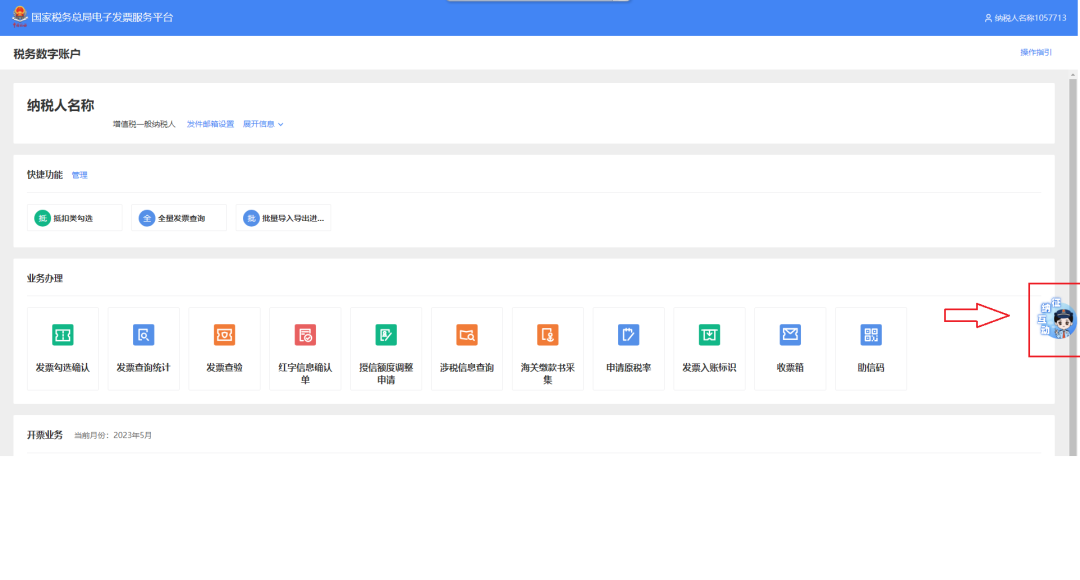Click the 发件邮箱设置 link
1080x580 pixels.
pyautogui.click(x=210, y=125)
